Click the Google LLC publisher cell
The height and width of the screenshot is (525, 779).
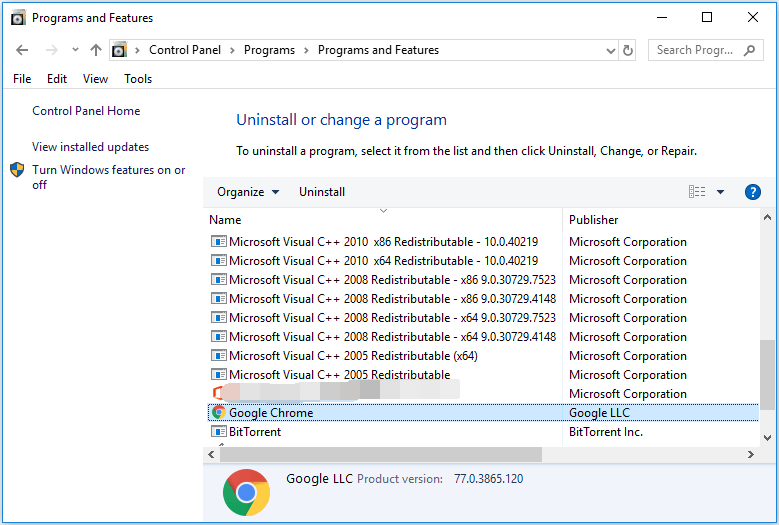point(599,413)
